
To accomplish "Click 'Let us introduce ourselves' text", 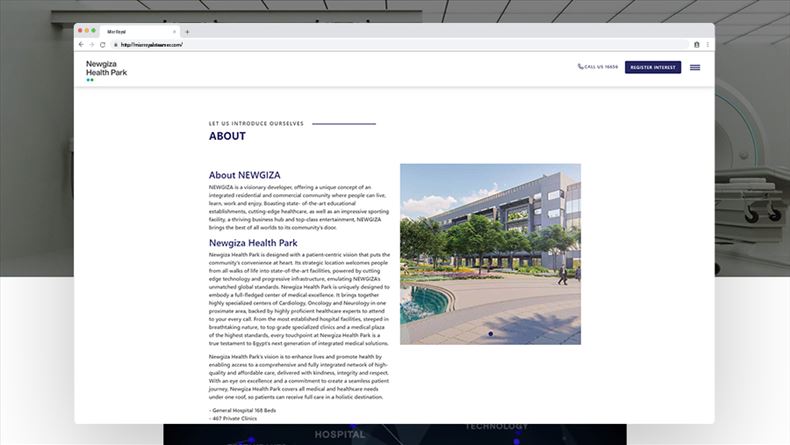I will [x=256, y=123].
